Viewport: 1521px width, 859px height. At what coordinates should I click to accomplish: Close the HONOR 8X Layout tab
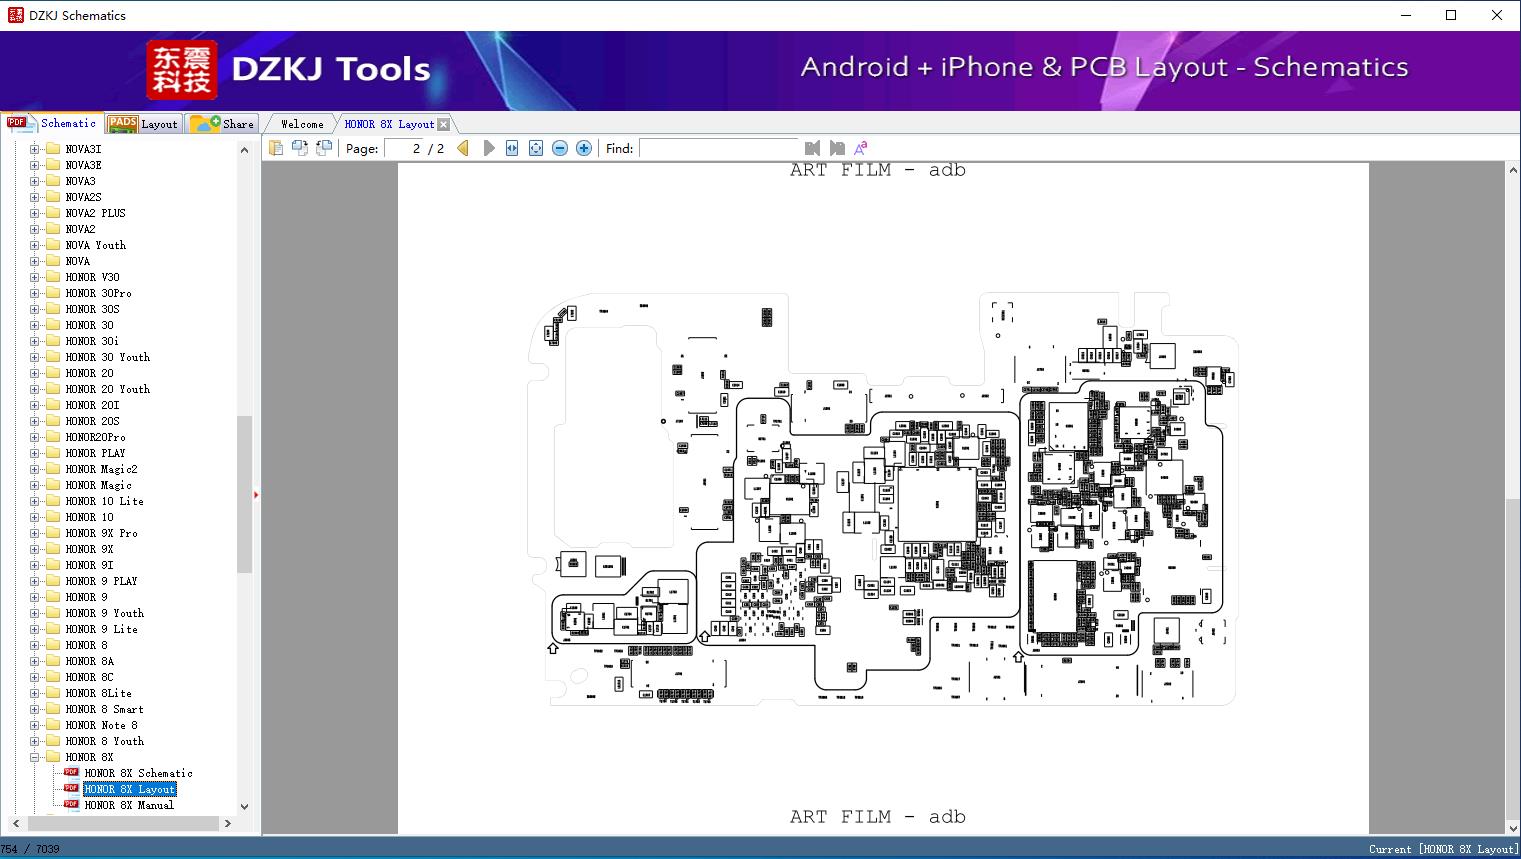click(443, 124)
